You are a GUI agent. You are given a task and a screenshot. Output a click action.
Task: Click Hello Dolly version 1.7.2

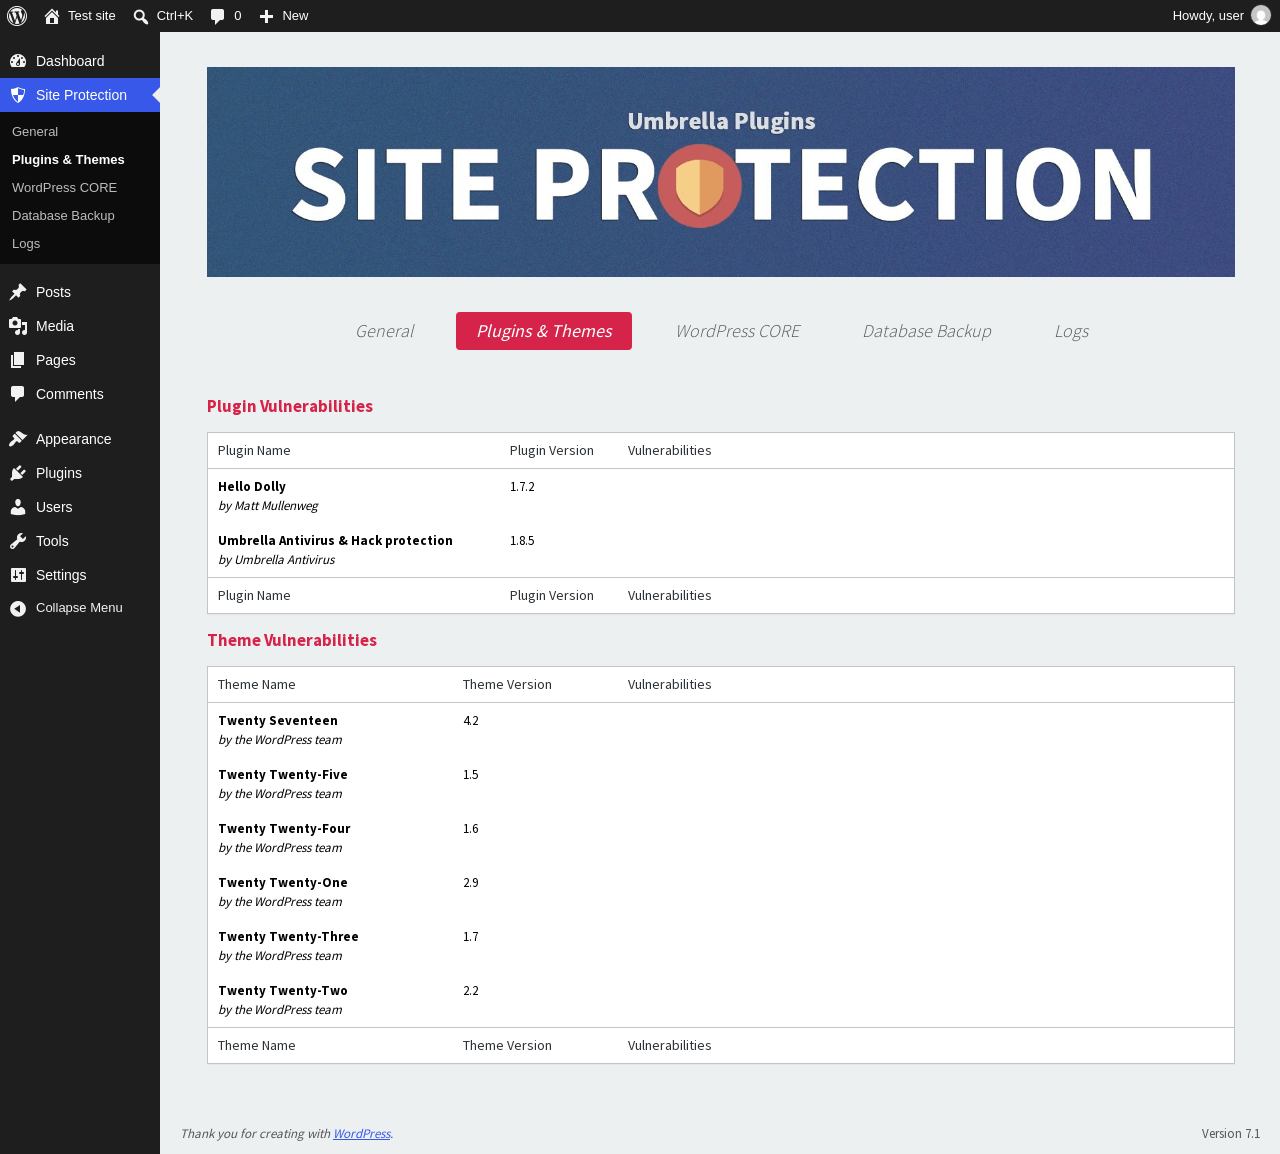point(522,487)
